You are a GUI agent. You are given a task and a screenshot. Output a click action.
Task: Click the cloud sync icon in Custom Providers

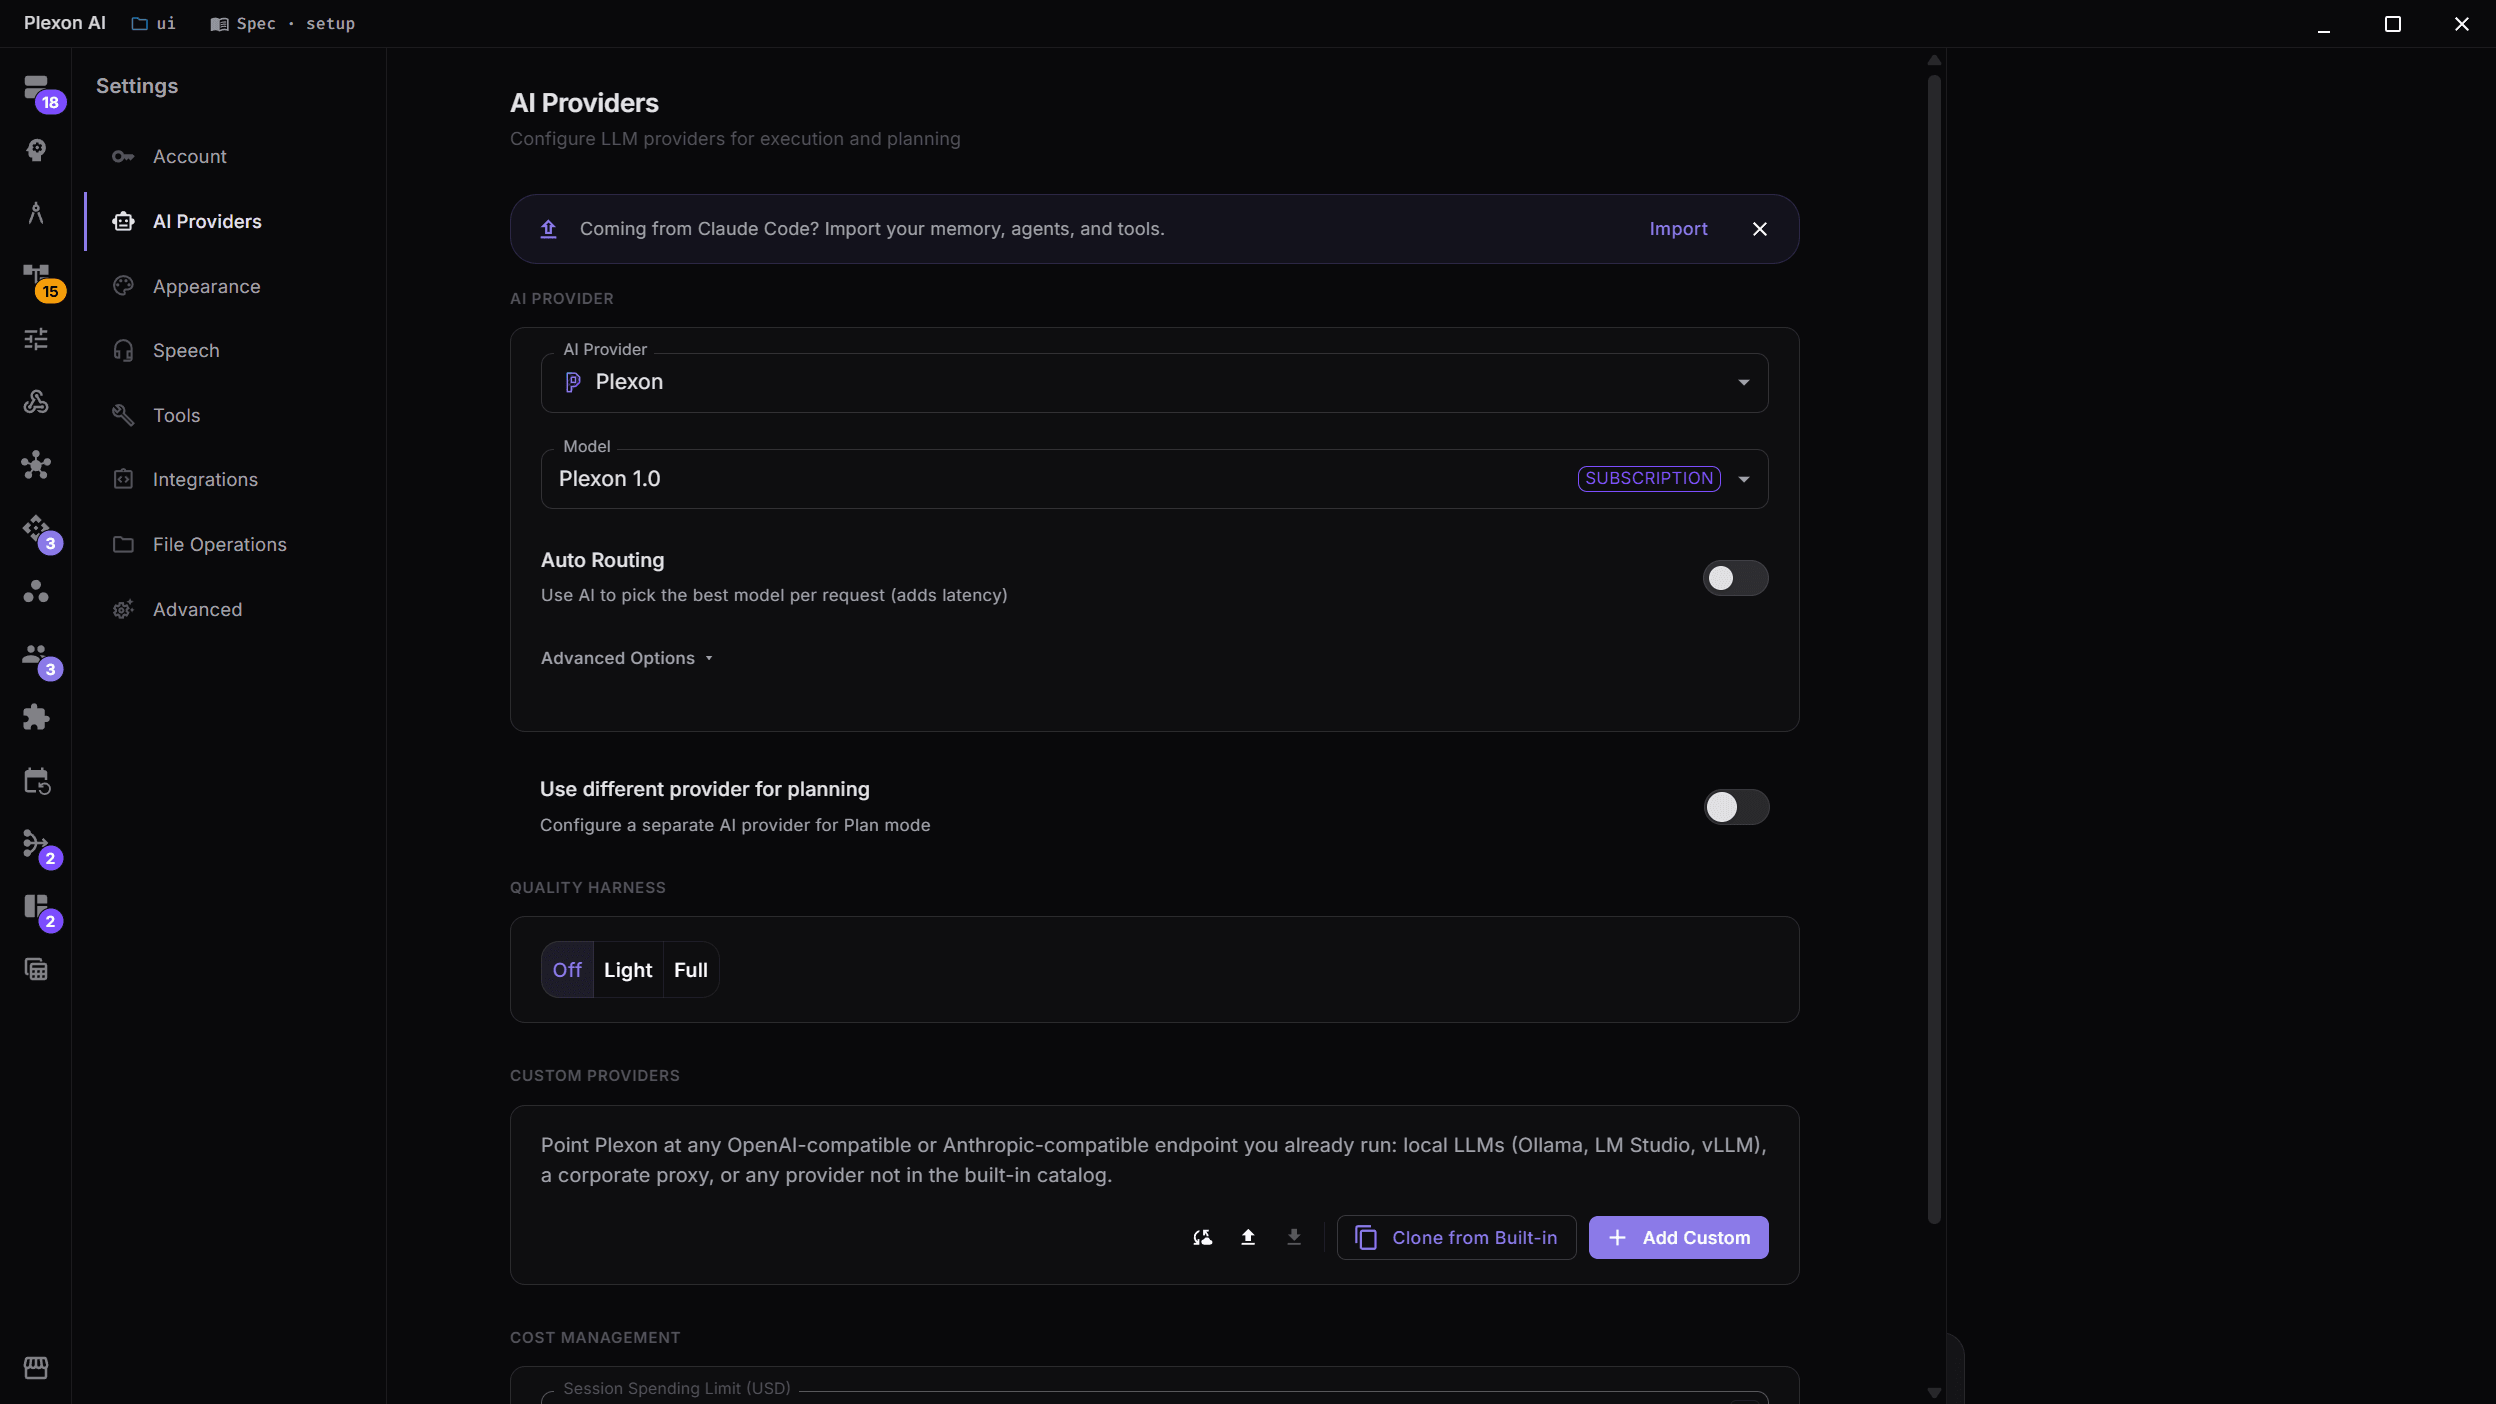tap(1203, 1238)
